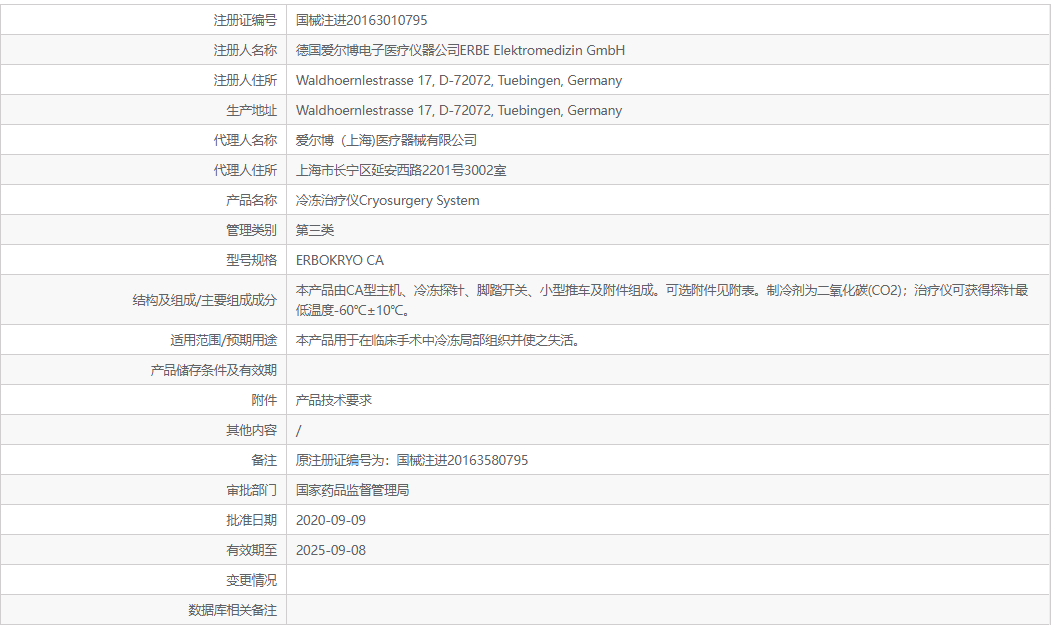This screenshot has width=1051, height=625.
Task: Click the 代理人住所 label
Action: (245, 170)
